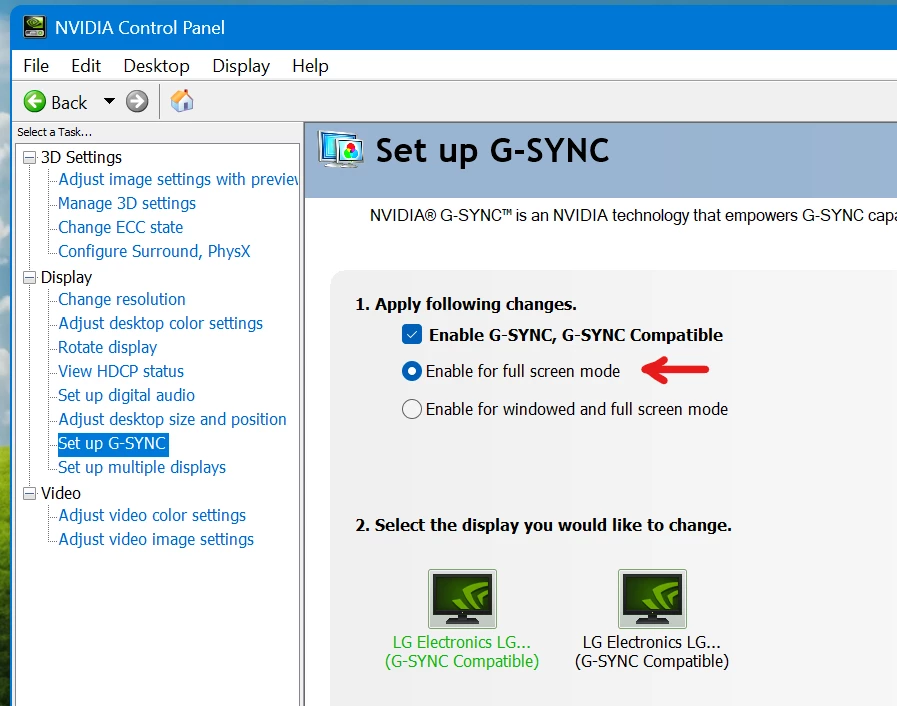Open the Help menu

click(310, 66)
